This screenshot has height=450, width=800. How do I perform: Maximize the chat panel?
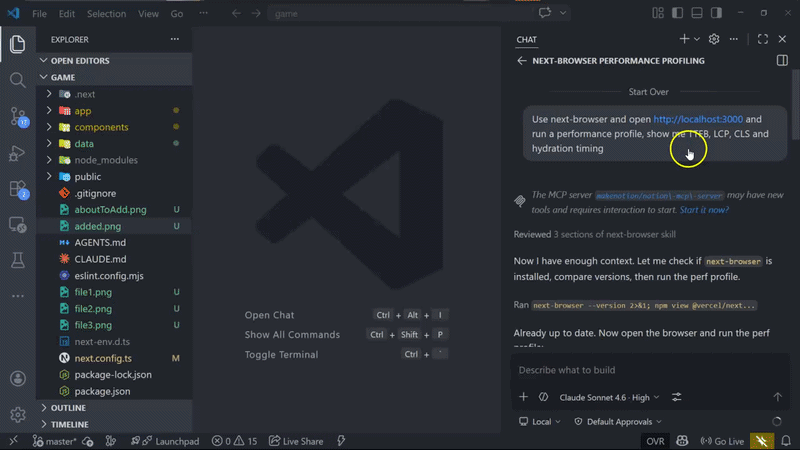pyautogui.click(x=763, y=39)
